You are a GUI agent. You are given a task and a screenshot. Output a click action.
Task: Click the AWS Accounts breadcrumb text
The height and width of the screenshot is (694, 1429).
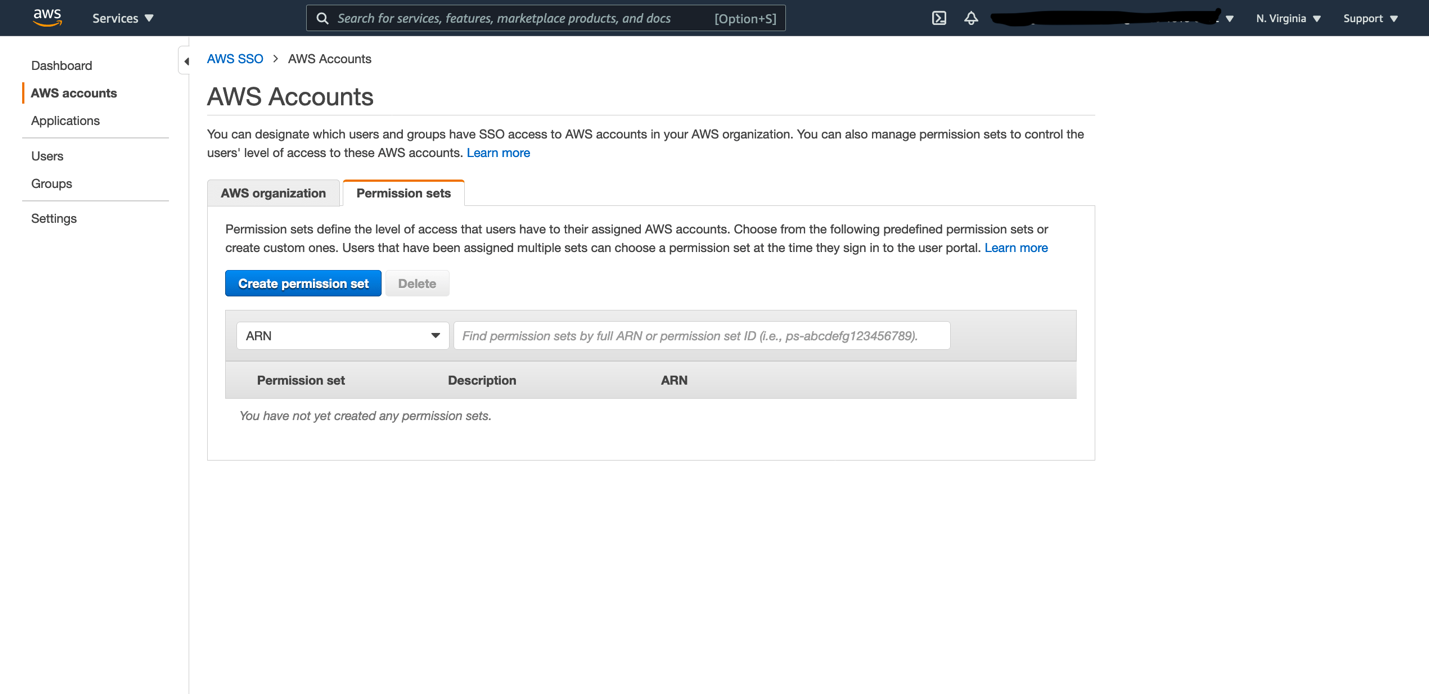[x=330, y=59]
